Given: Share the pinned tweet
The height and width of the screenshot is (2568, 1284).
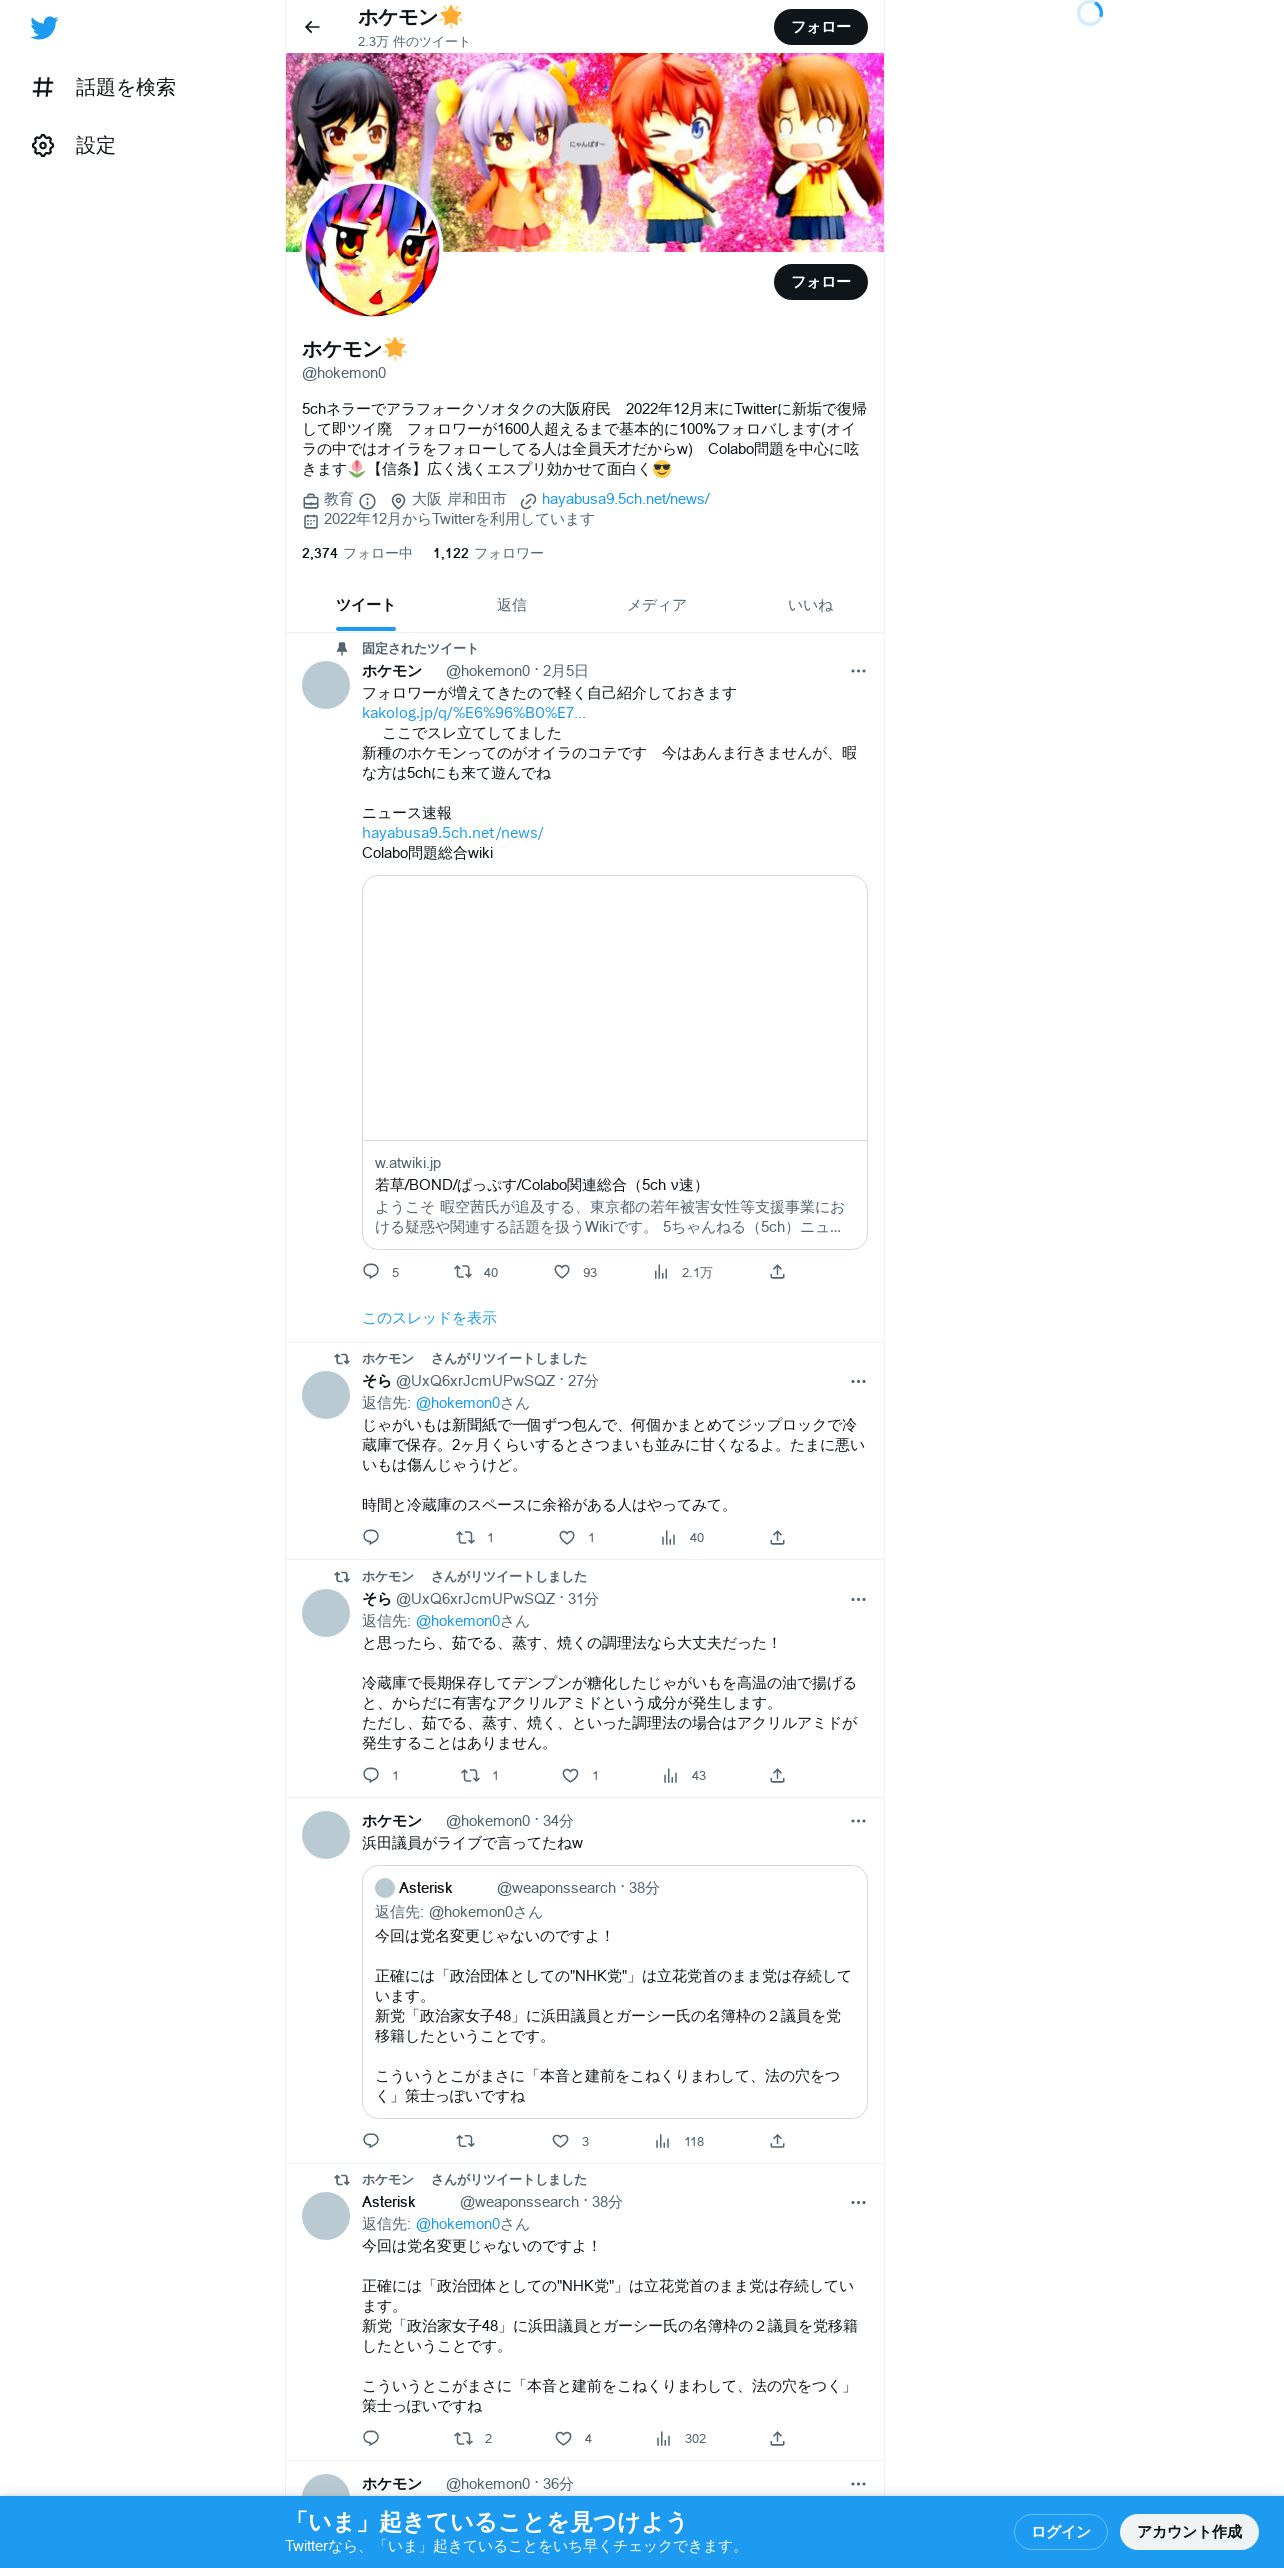Looking at the screenshot, I should click(777, 1271).
